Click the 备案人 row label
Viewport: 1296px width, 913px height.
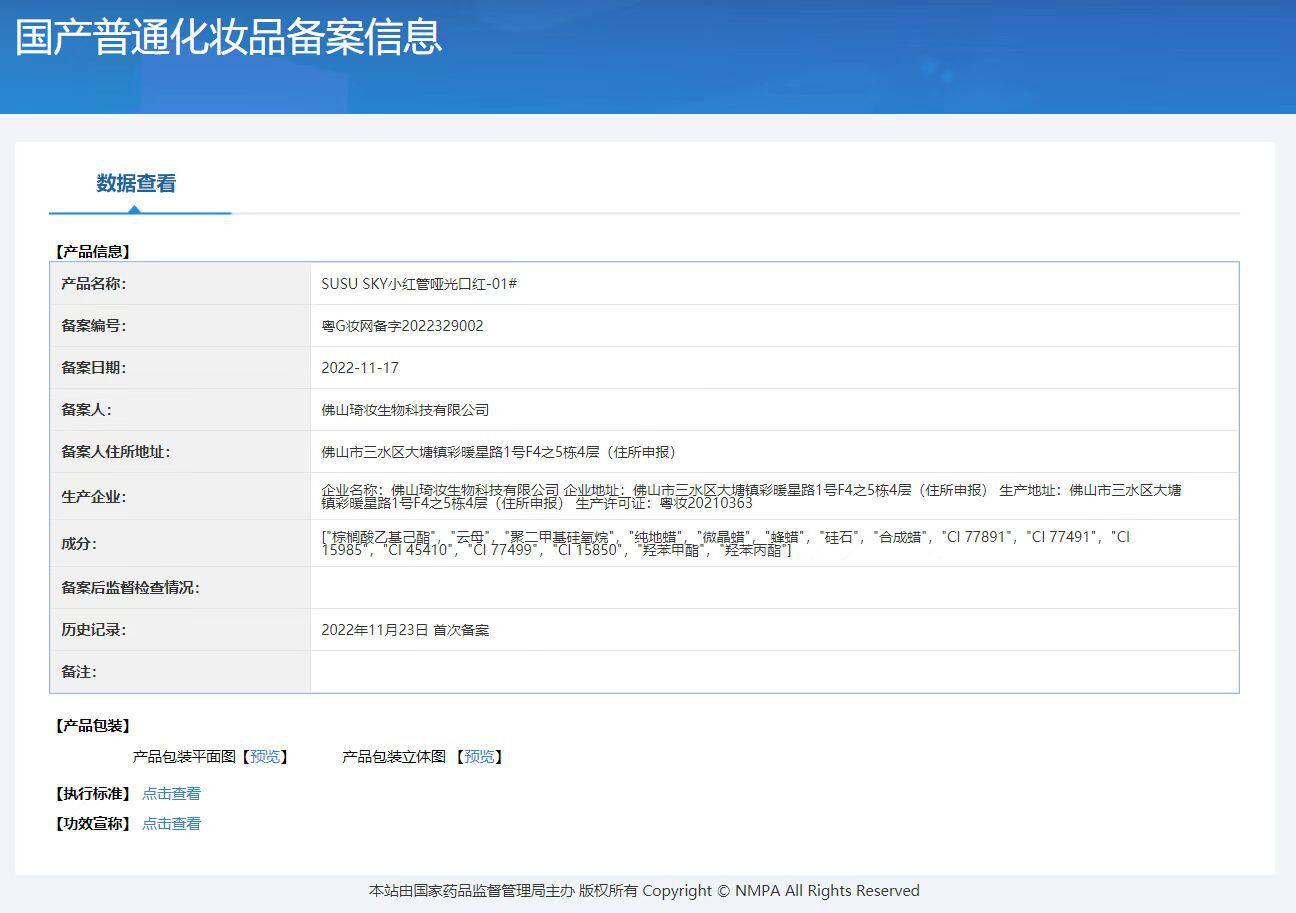[x=86, y=410]
